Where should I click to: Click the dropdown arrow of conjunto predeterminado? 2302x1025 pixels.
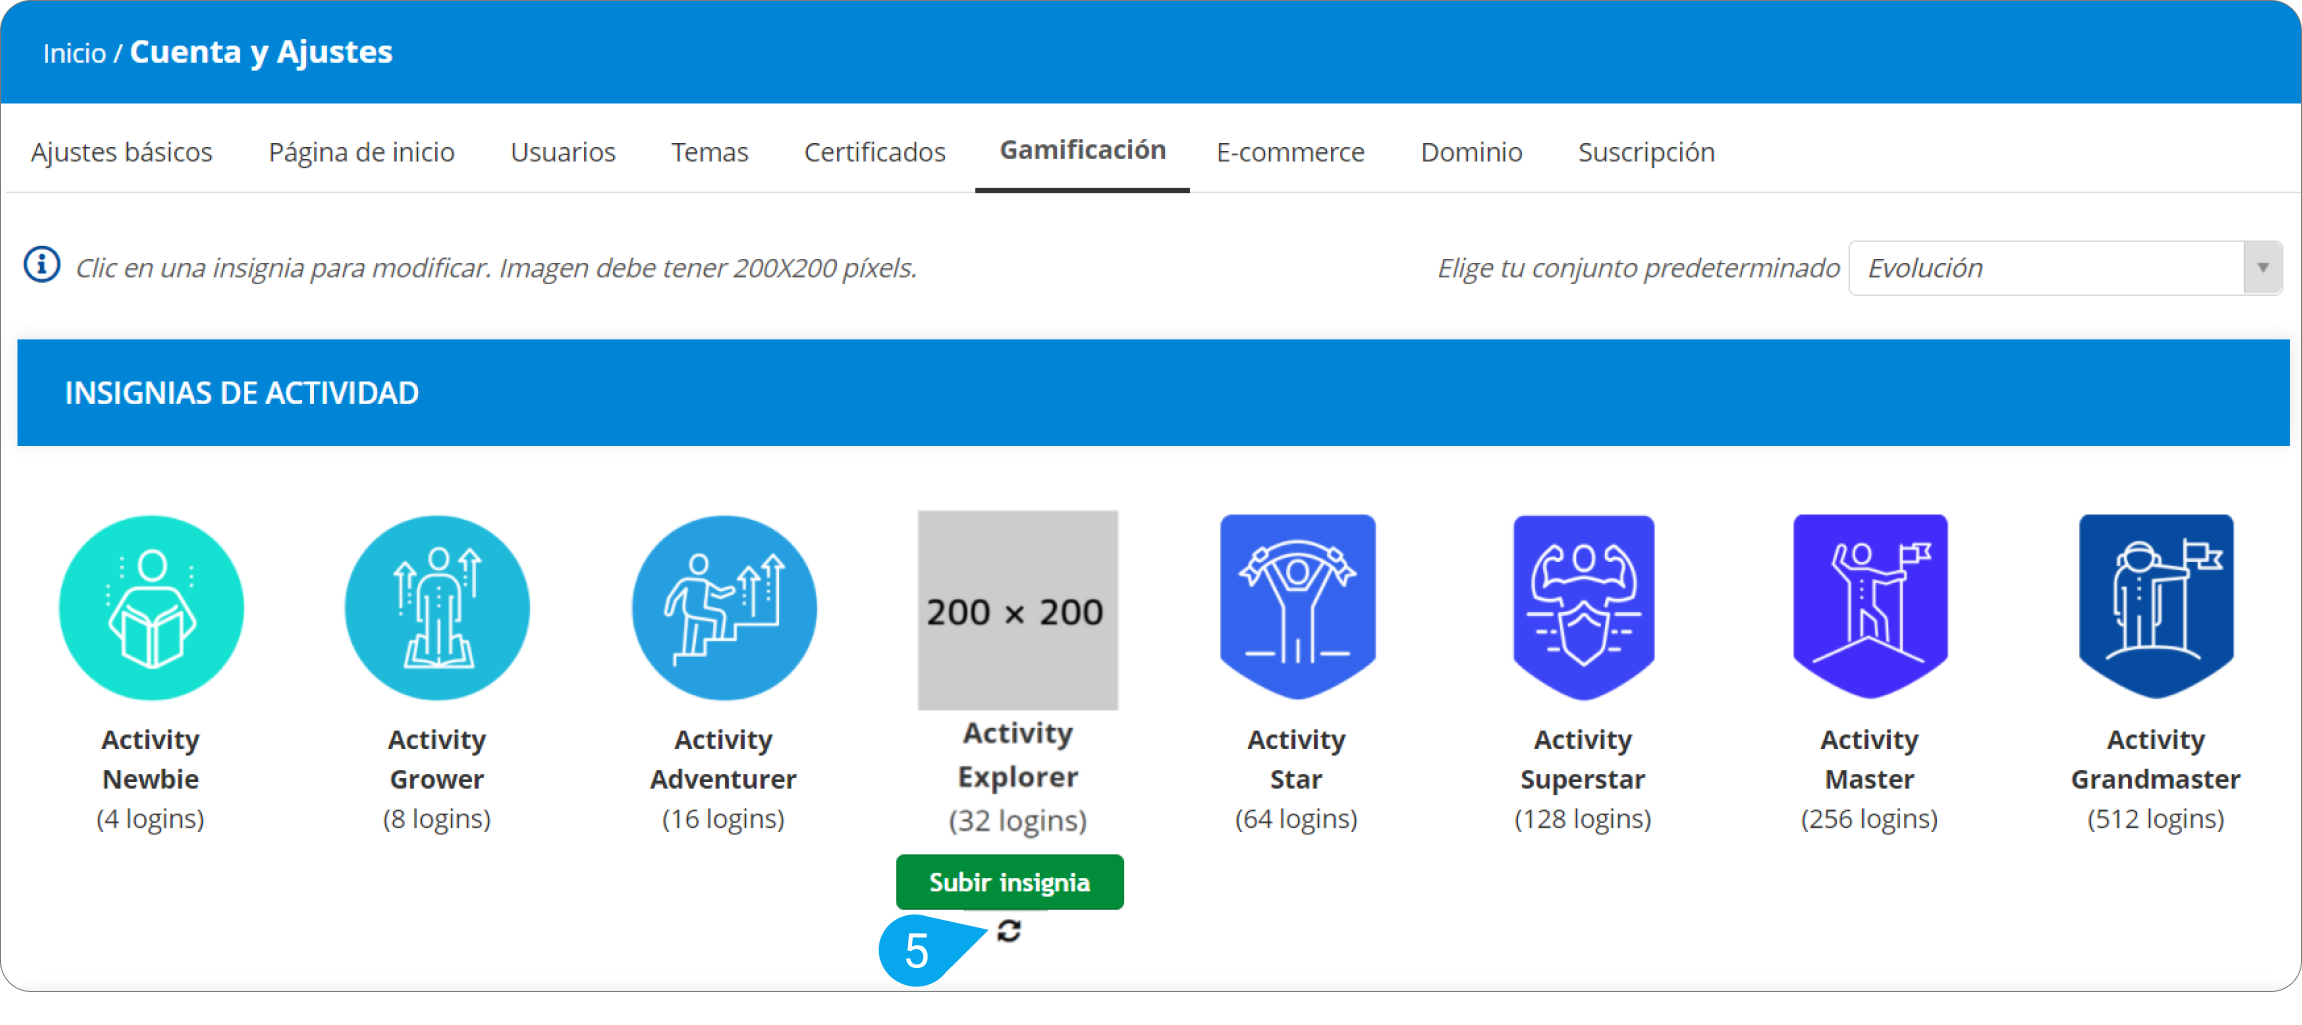pyautogui.click(x=2262, y=268)
